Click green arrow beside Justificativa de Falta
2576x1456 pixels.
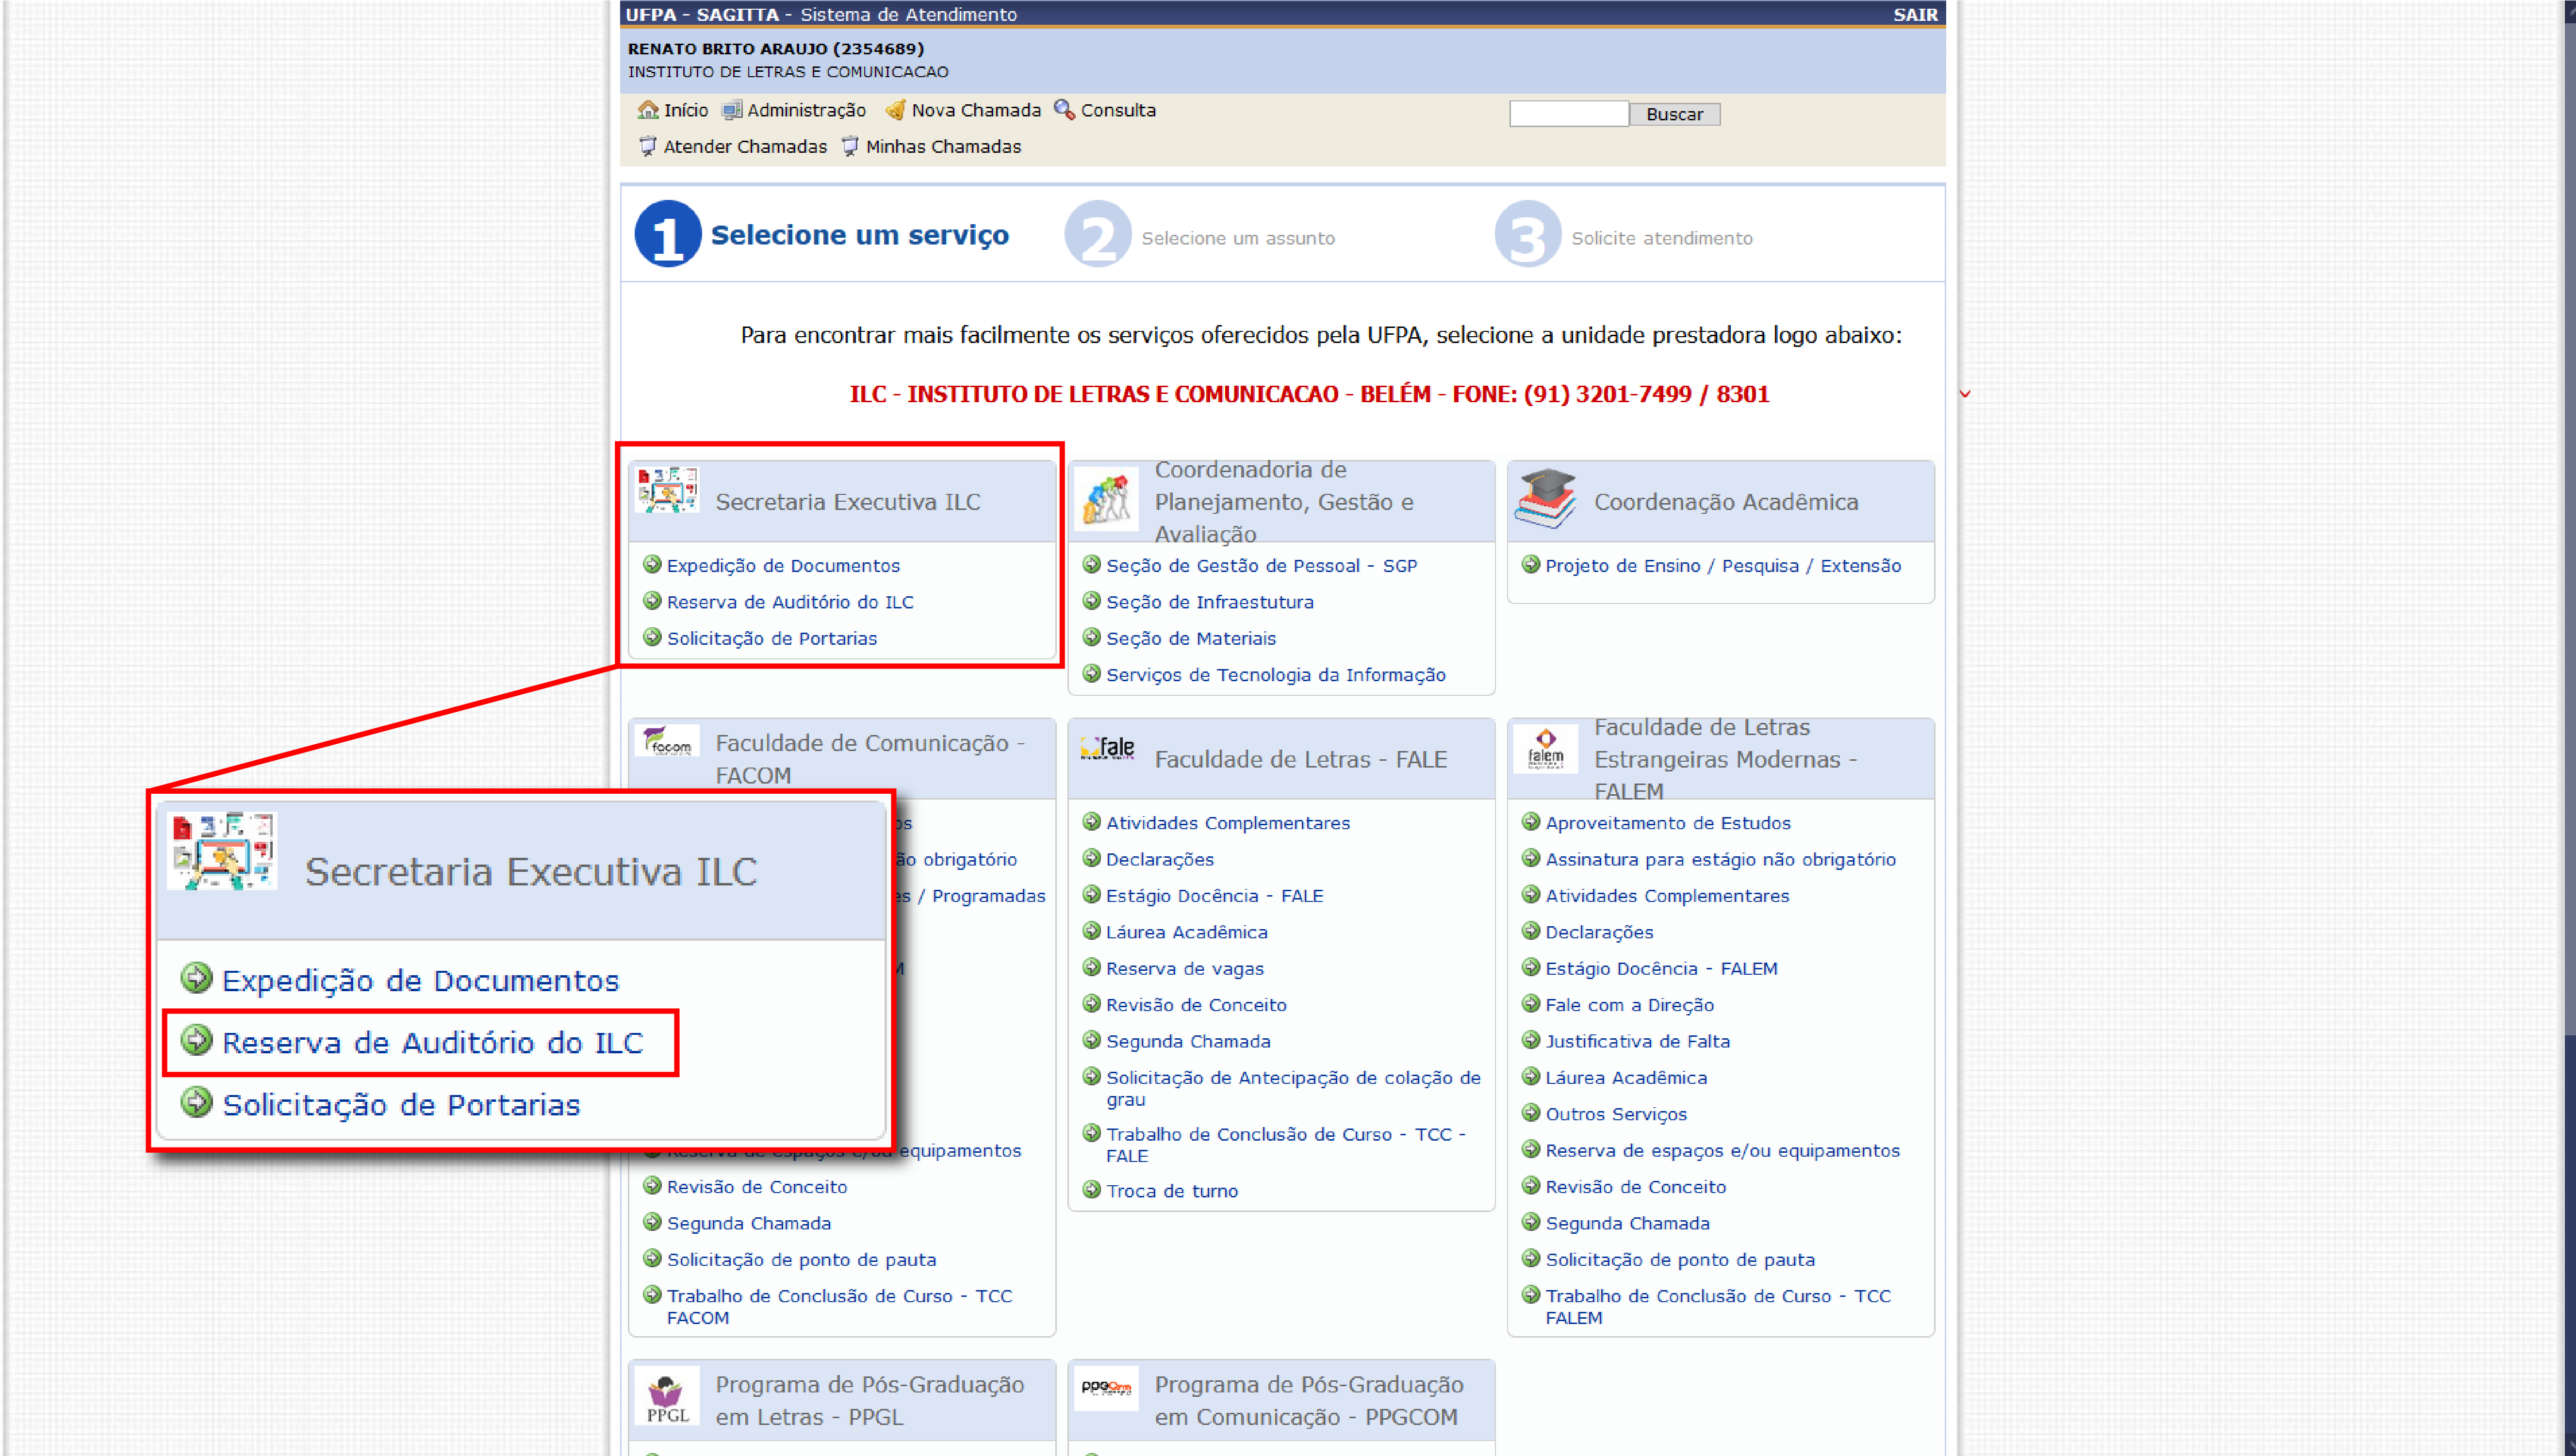[x=1531, y=1040]
